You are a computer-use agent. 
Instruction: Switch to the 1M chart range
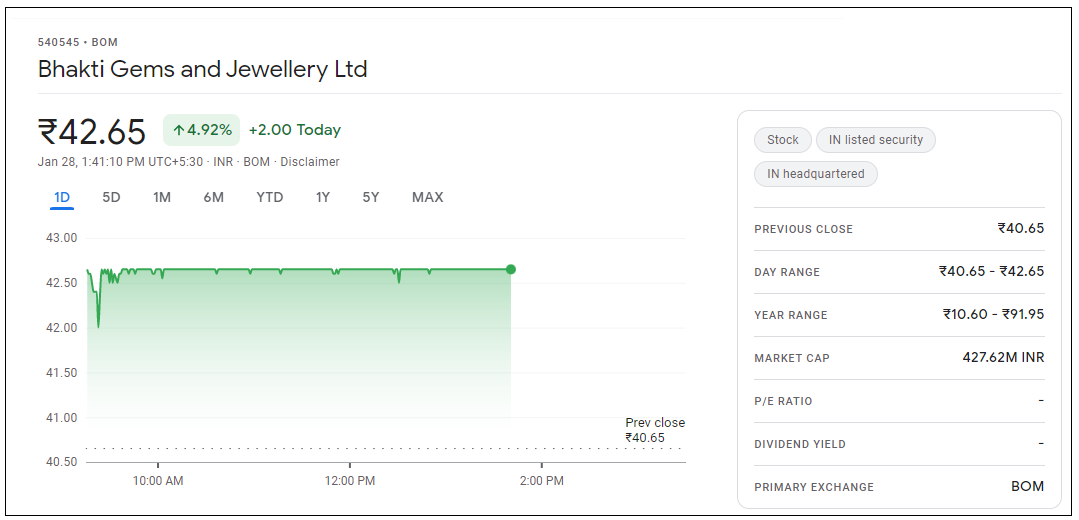(162, 198)
